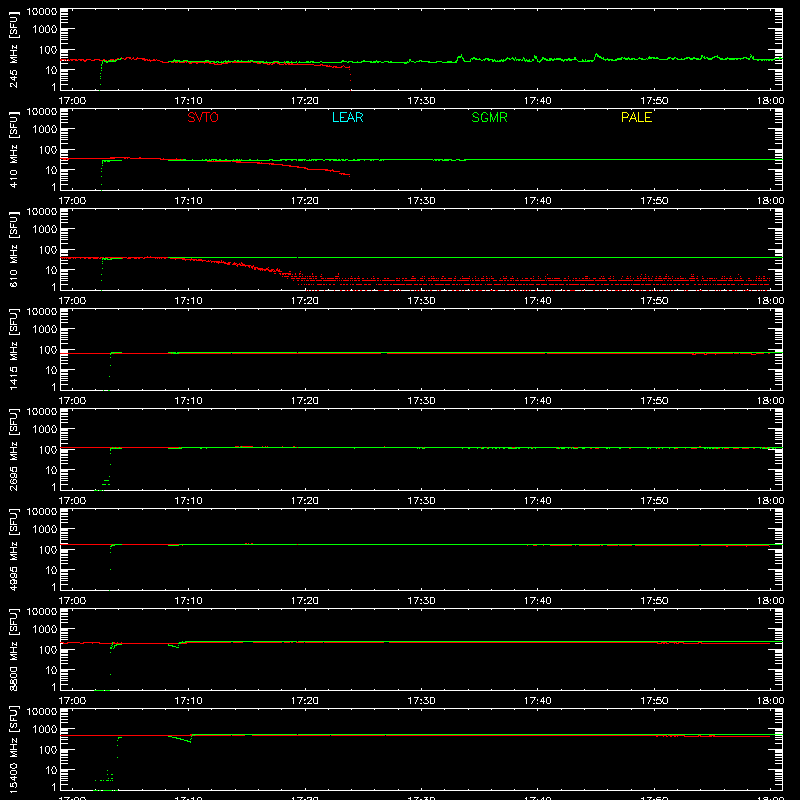Select the 610 MHz [SFU] axis label
The width and height of the screenshot is (800, 800).
[13, 249]
